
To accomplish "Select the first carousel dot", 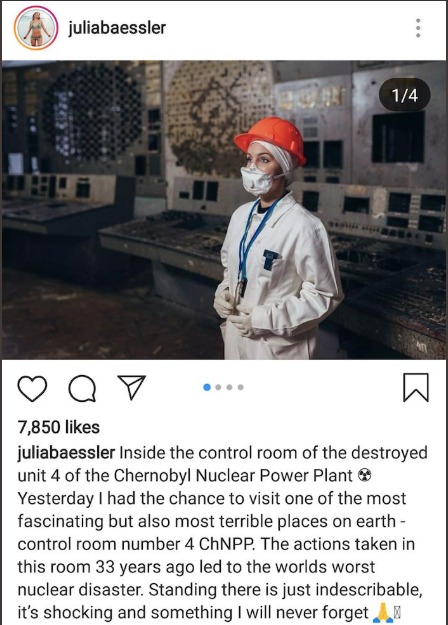I will tap(207, 387).
